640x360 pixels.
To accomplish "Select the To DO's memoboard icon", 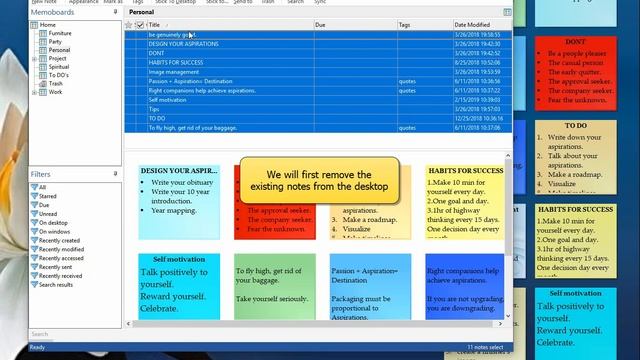I will (x=43, y=75).
